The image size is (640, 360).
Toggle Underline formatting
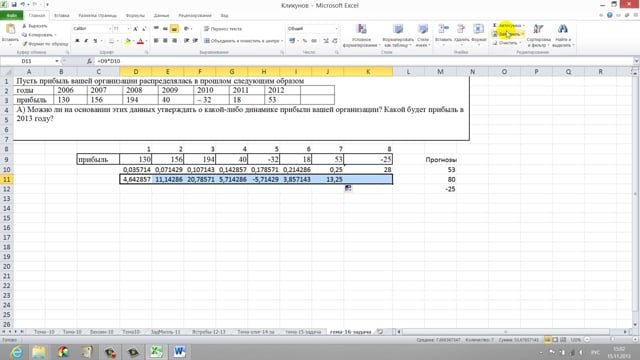(x=95, y=41)
